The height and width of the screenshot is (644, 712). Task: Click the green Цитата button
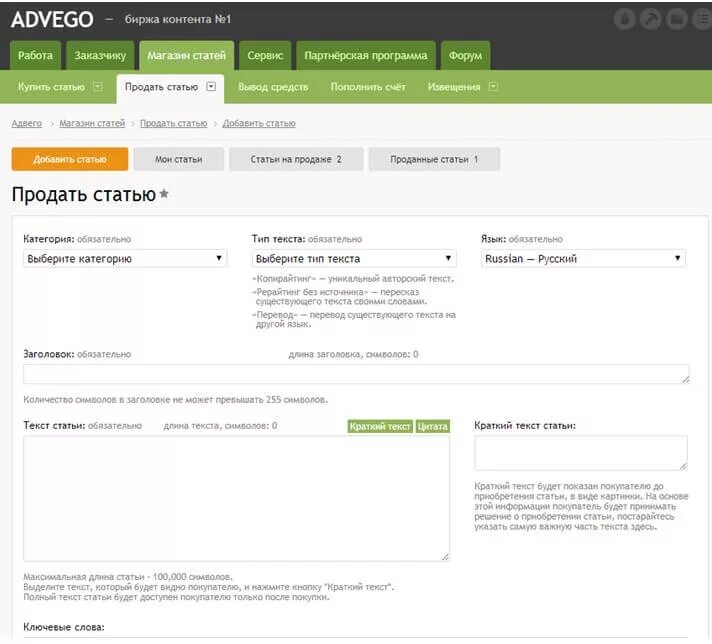(432, 426)
